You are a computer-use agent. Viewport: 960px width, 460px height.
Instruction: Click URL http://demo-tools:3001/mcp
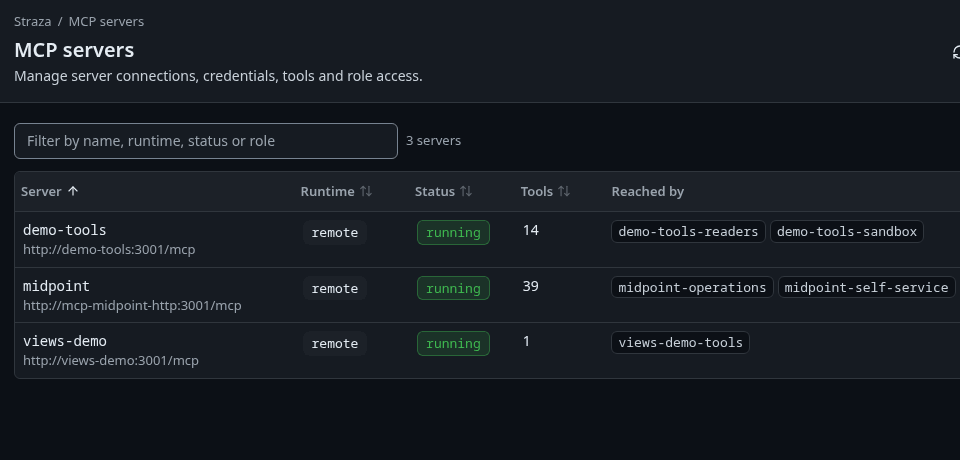click(x=109, y=250)
